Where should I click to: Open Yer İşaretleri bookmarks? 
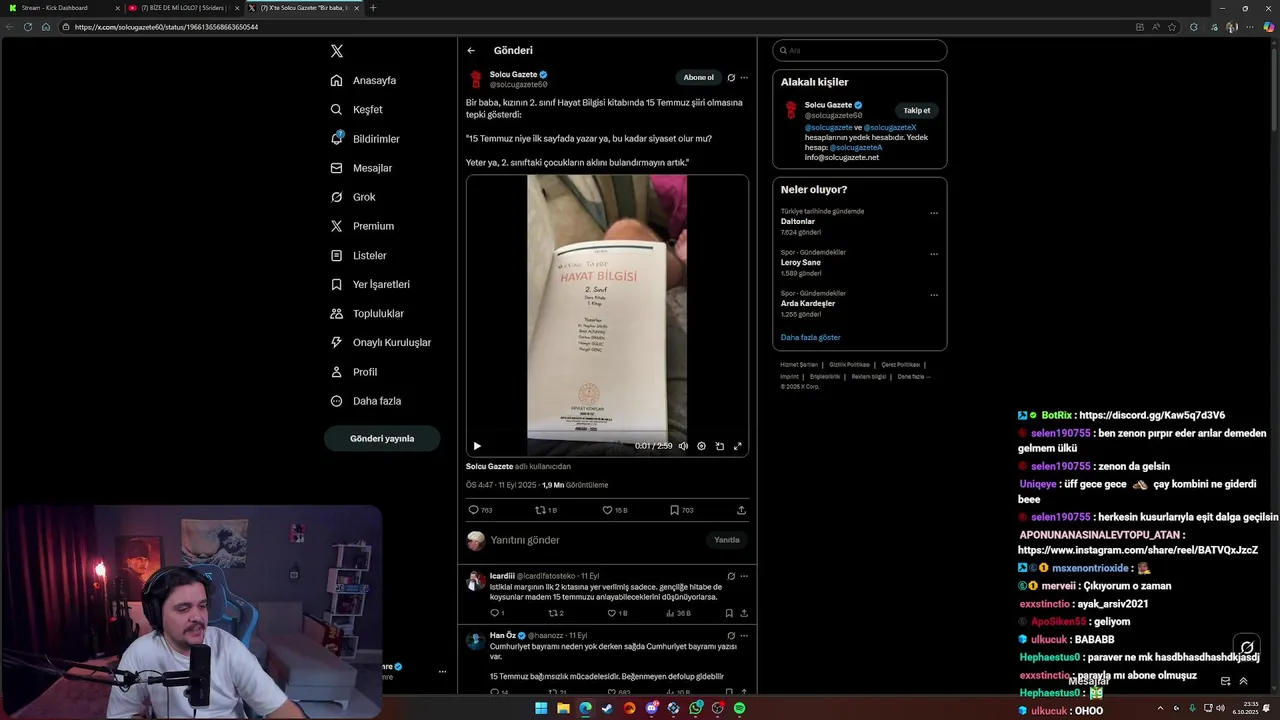[x=371, y=284]
